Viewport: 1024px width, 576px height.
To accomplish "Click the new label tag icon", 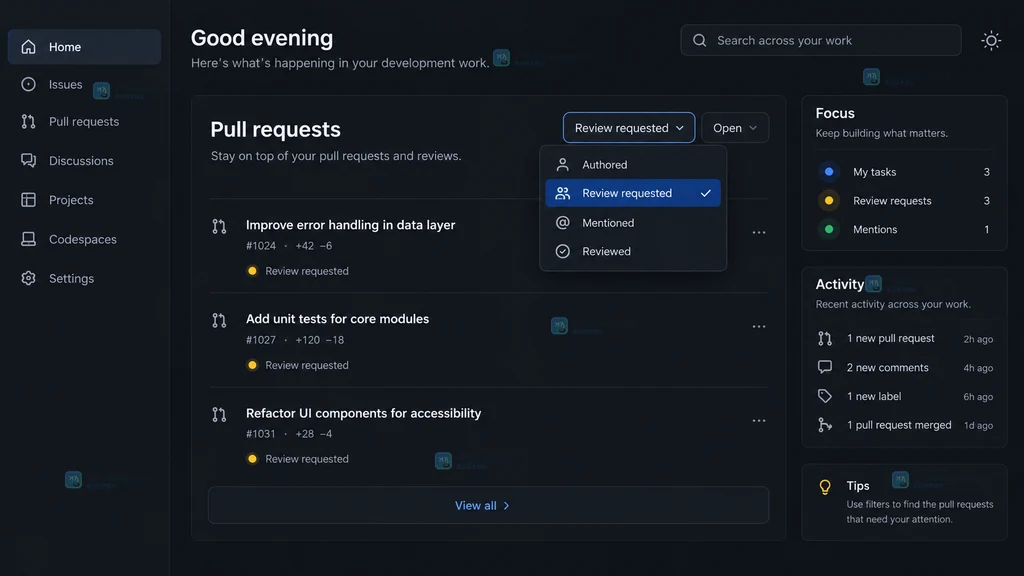I will (825, 396).
